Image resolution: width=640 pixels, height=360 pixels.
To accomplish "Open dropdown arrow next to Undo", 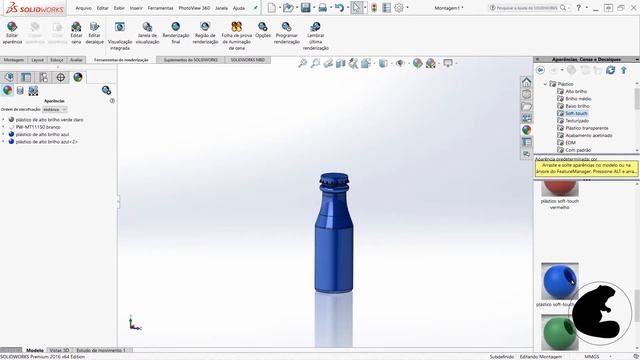I will point(347,8).
